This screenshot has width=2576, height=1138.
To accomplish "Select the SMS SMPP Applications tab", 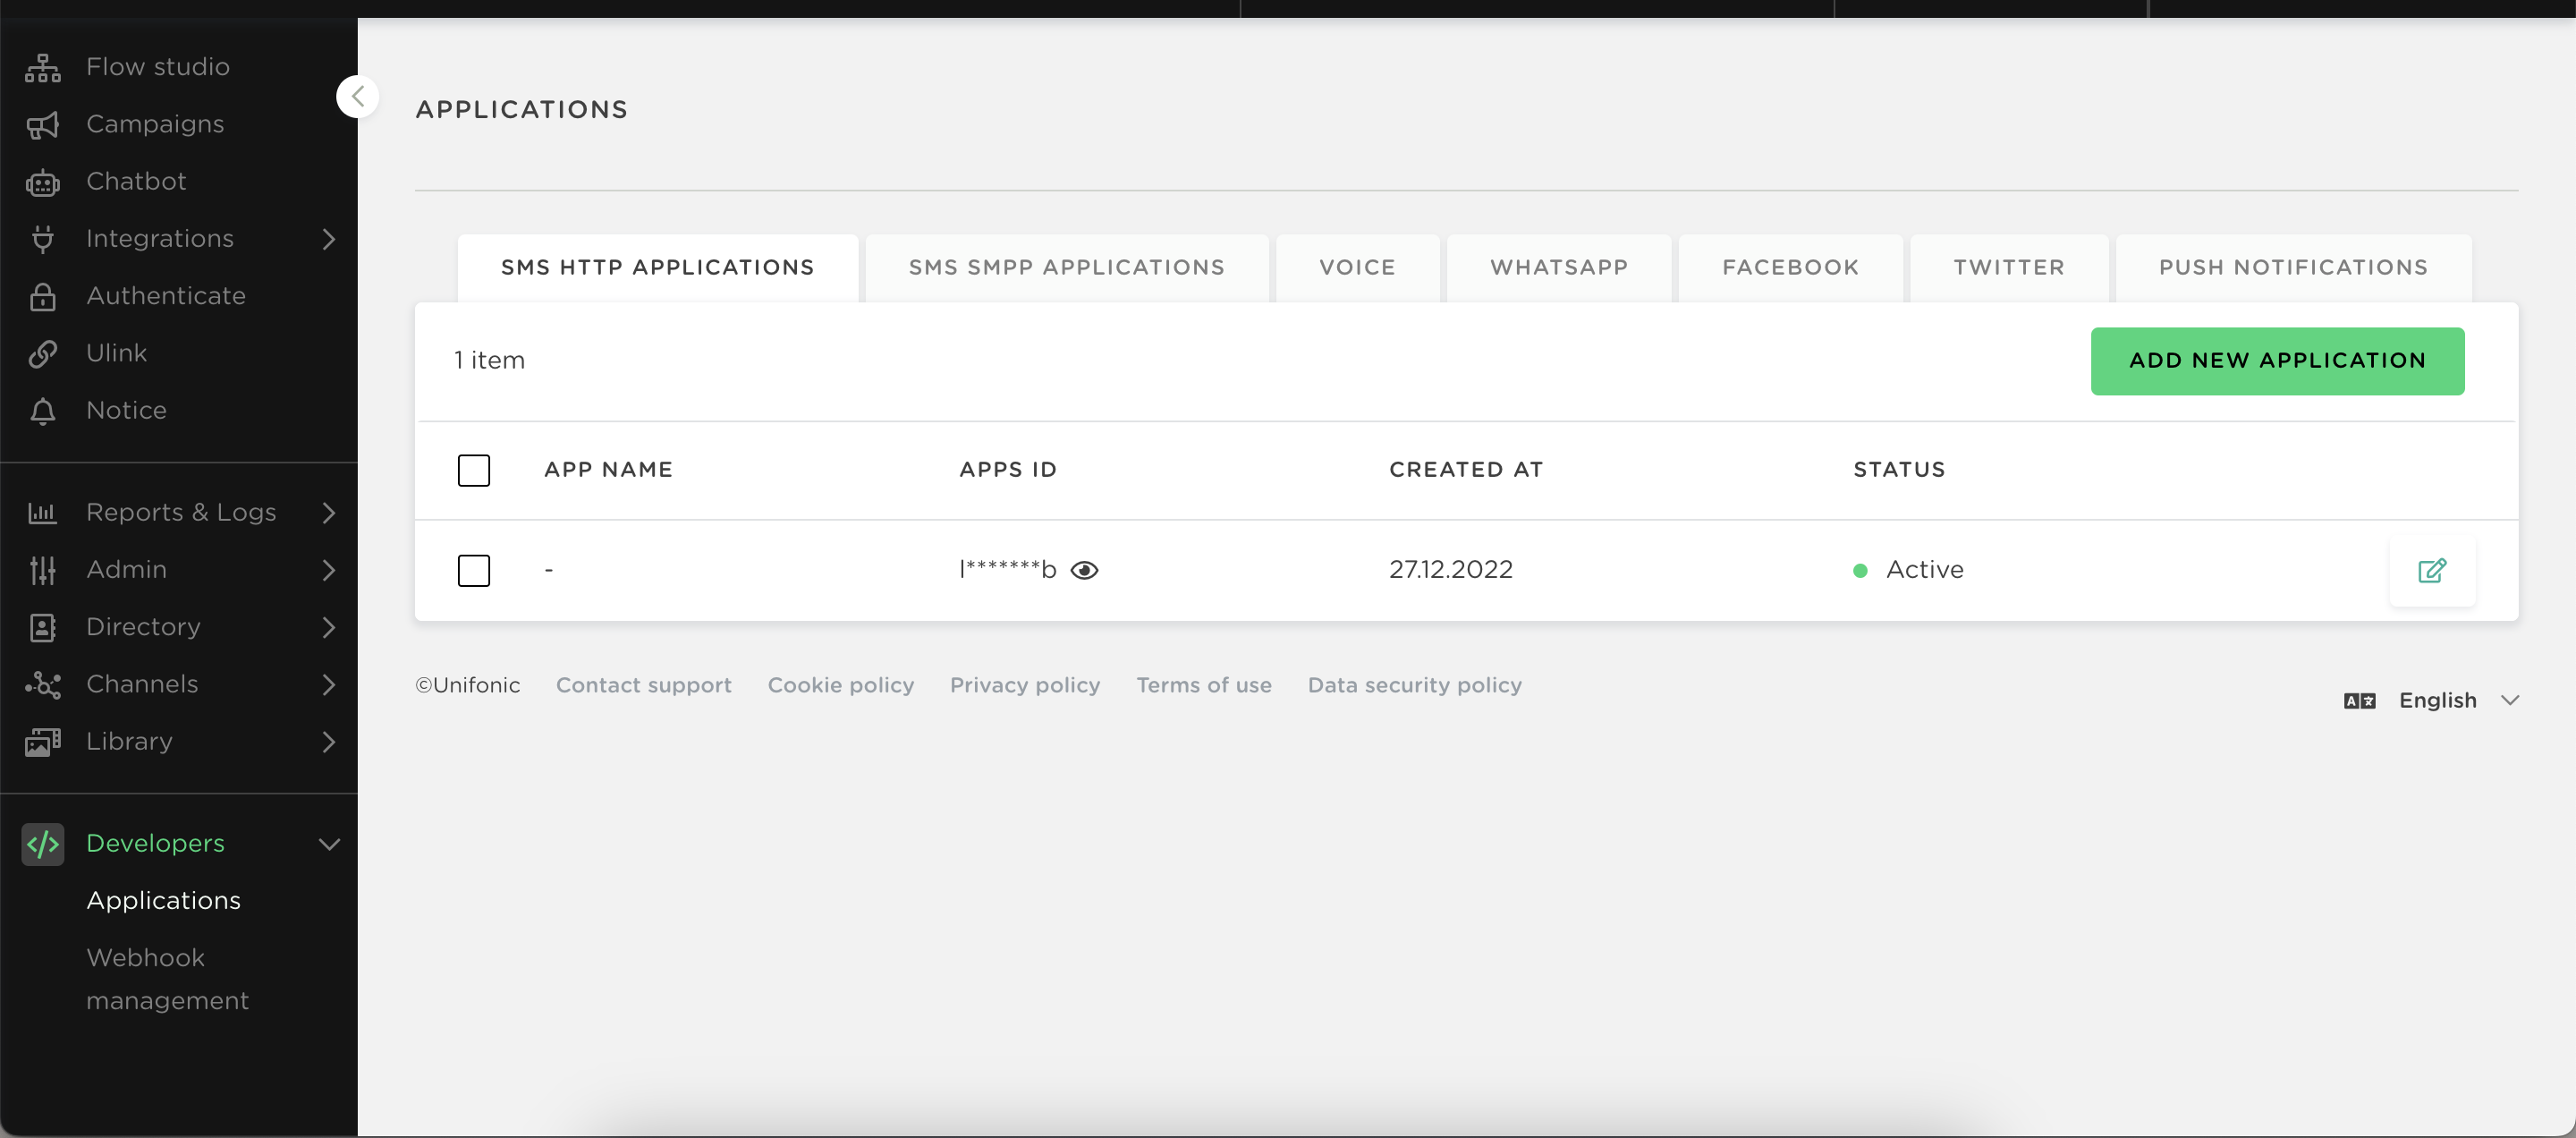I will (1066, 267).
